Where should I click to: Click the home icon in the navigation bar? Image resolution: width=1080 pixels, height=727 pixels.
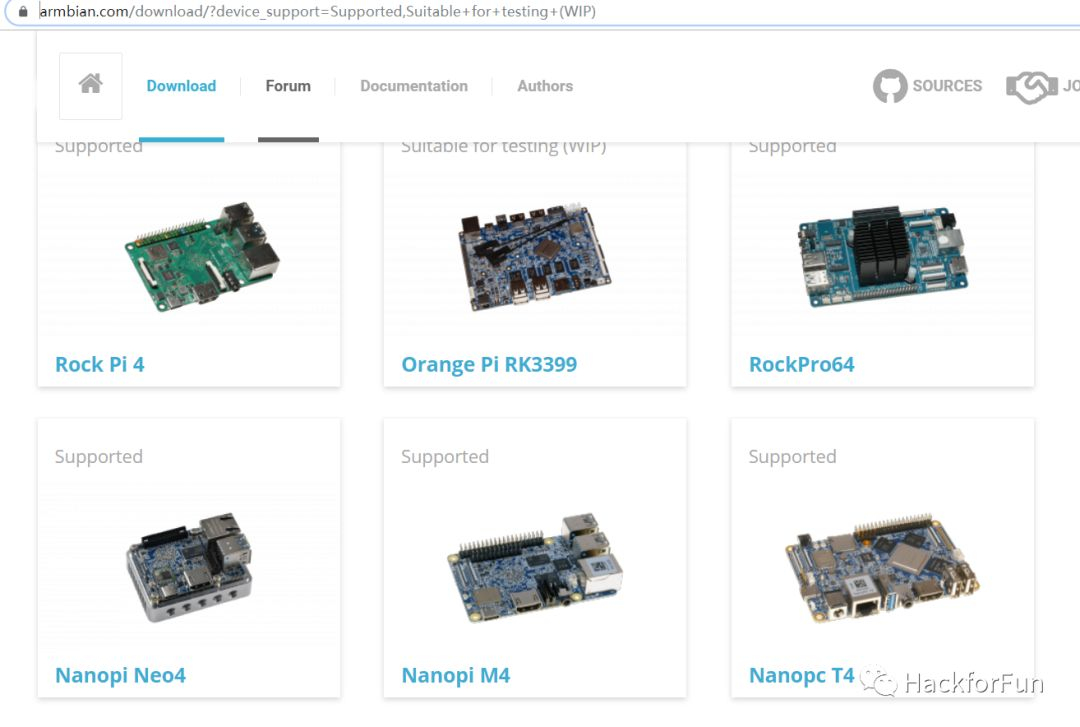[90, 84]
